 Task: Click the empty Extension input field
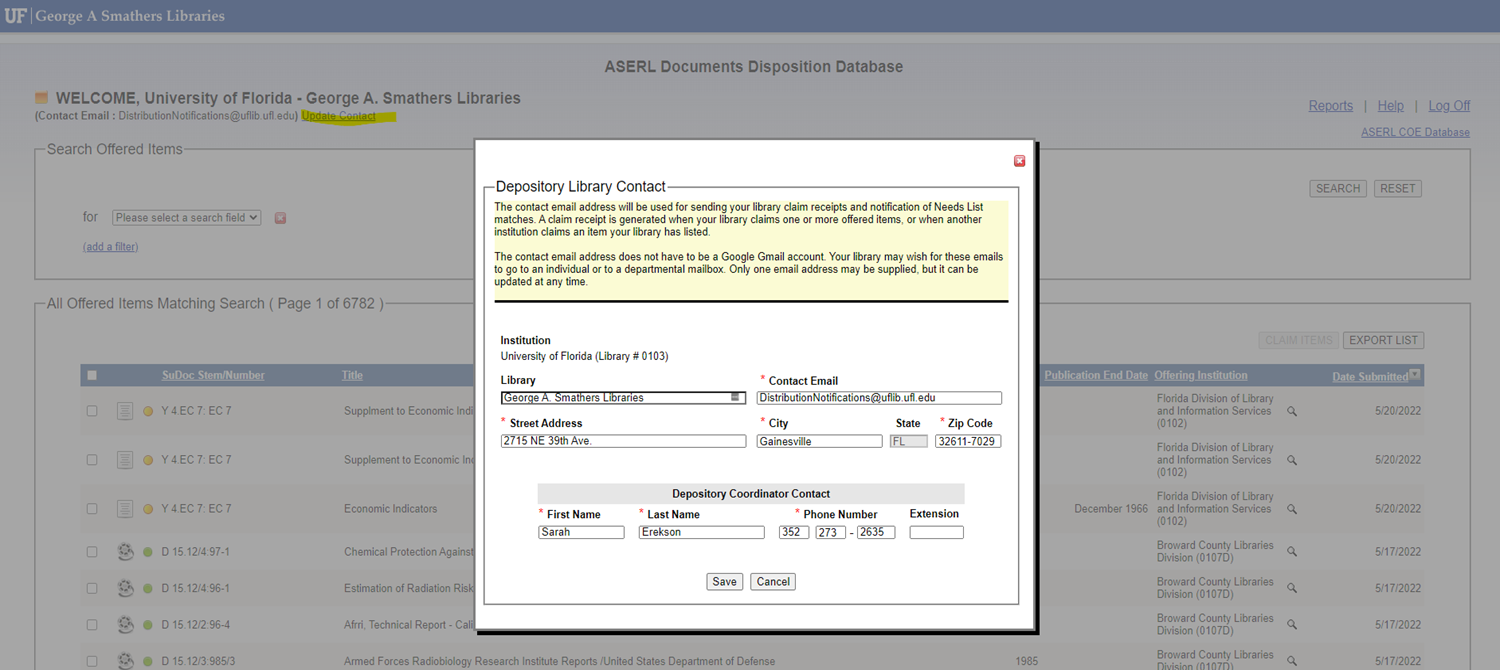click(x=936, y=533)
